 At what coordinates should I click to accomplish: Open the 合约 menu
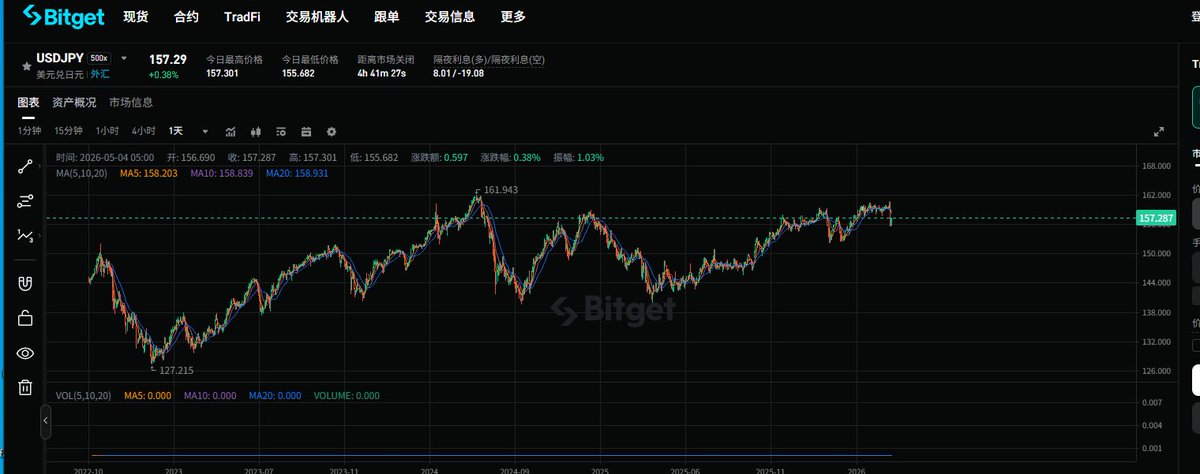(186, 17)
